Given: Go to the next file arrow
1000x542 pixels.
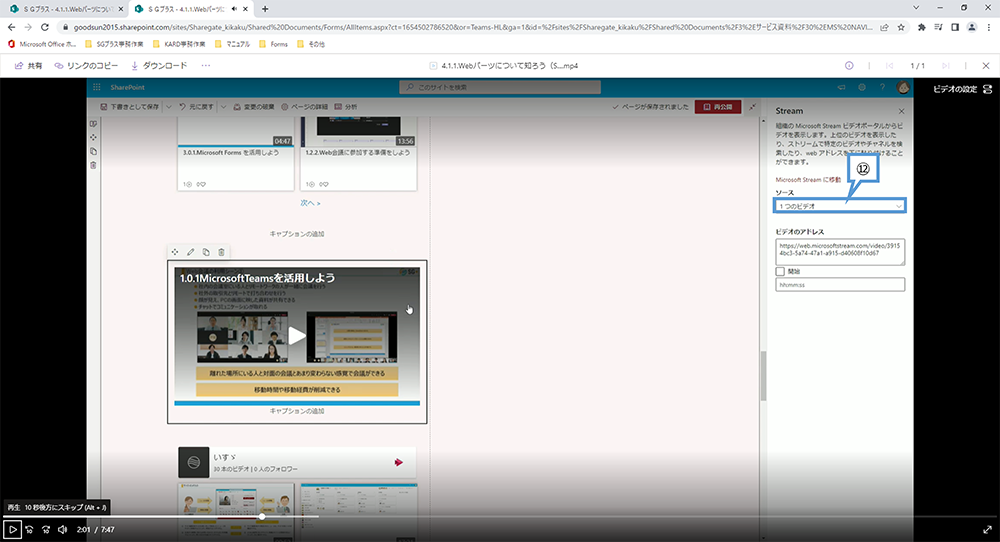Looking at the screenshot, I should (x=946, y=66).
